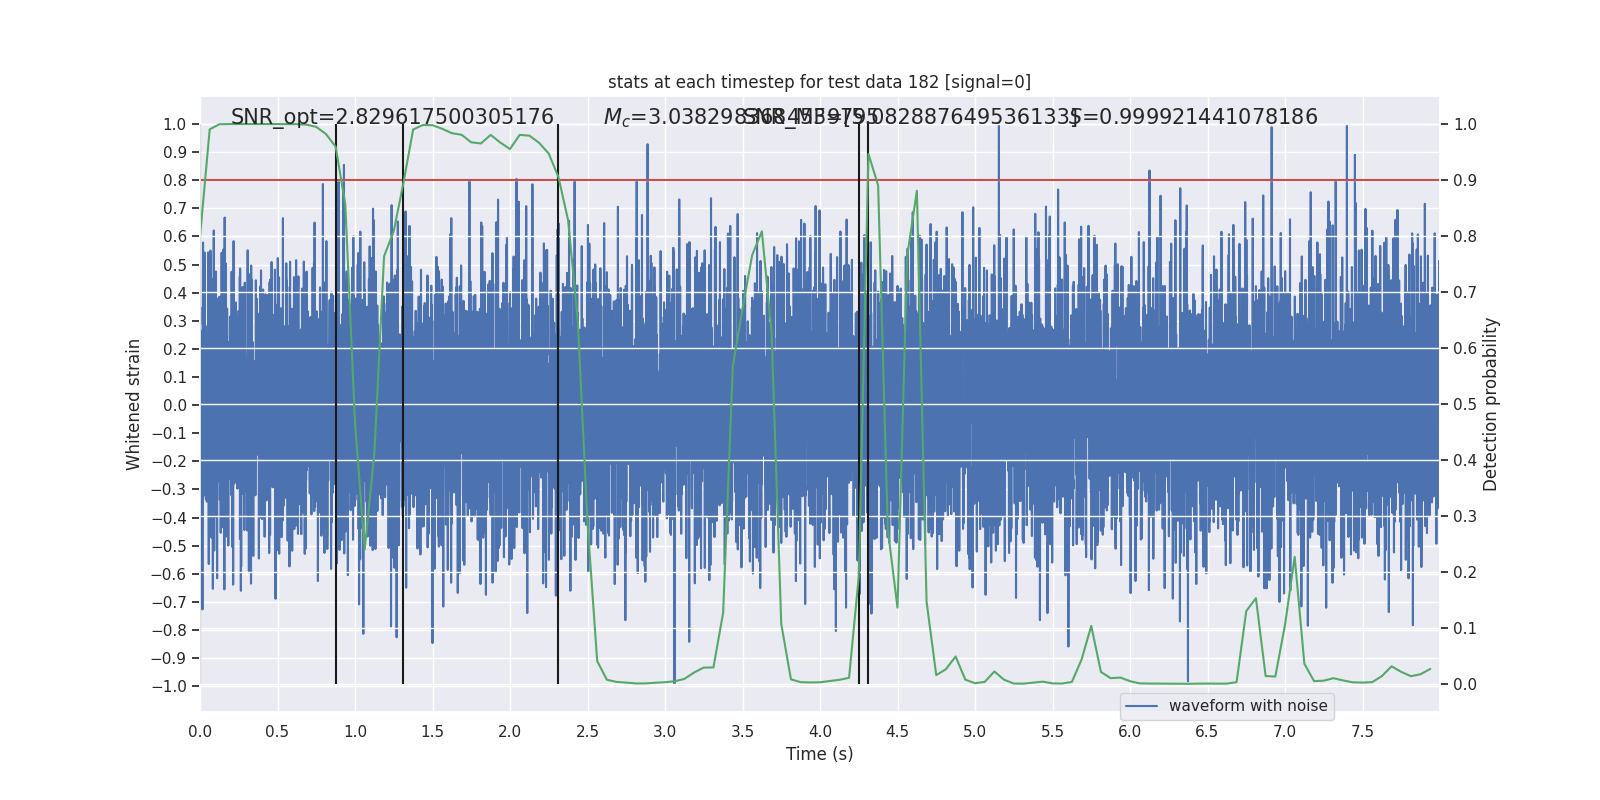Click the plot title mentioning test data 182

[819, 82]
